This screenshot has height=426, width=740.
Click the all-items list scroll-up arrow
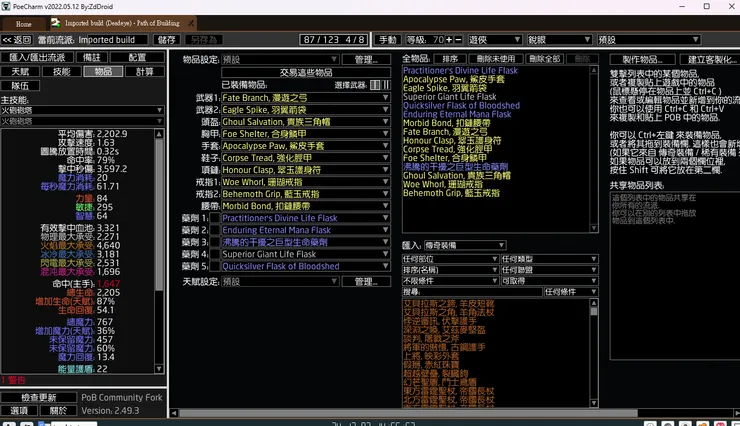594,70
